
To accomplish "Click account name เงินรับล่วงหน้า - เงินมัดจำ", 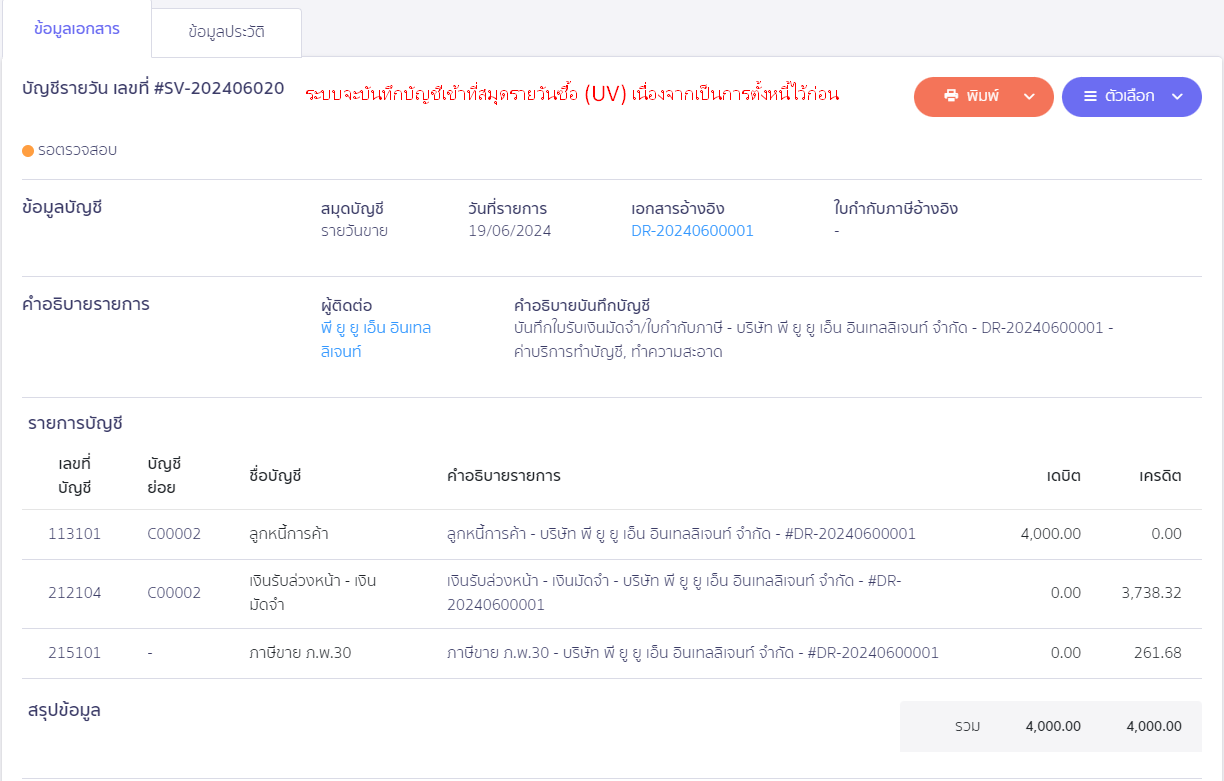I will 312,593.
